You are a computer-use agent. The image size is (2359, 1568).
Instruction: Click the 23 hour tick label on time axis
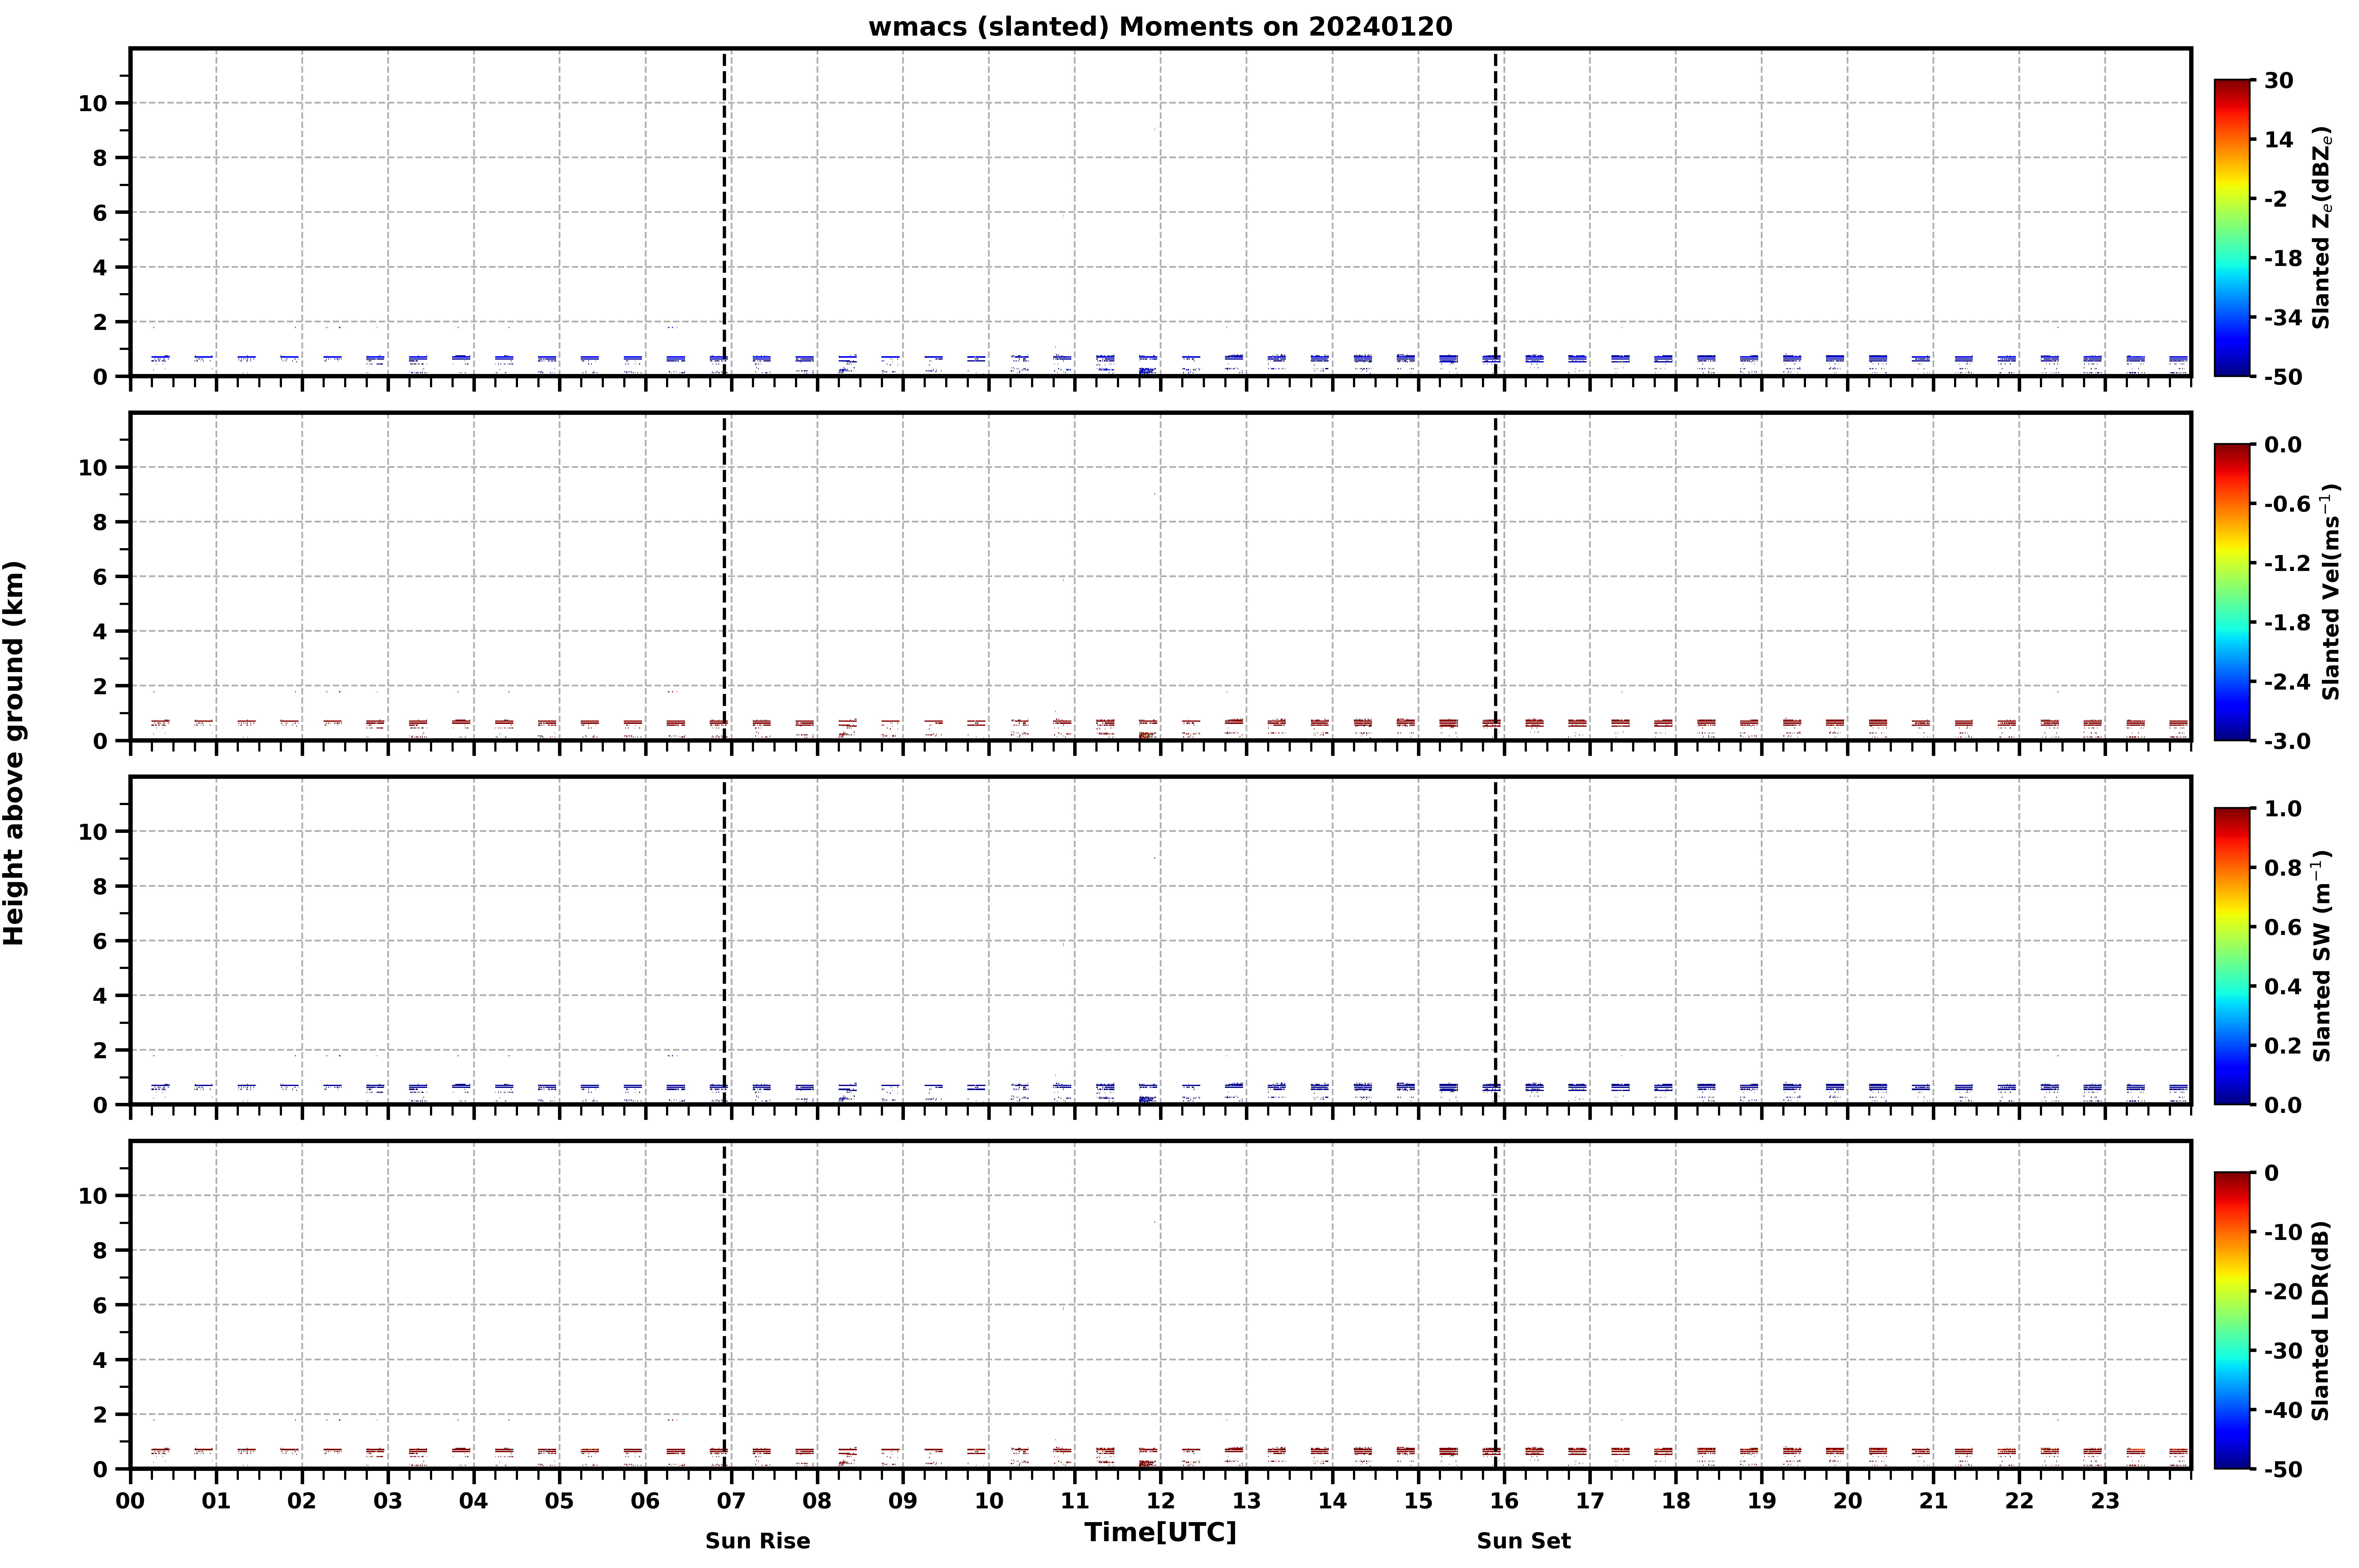coord(2105,1501)
